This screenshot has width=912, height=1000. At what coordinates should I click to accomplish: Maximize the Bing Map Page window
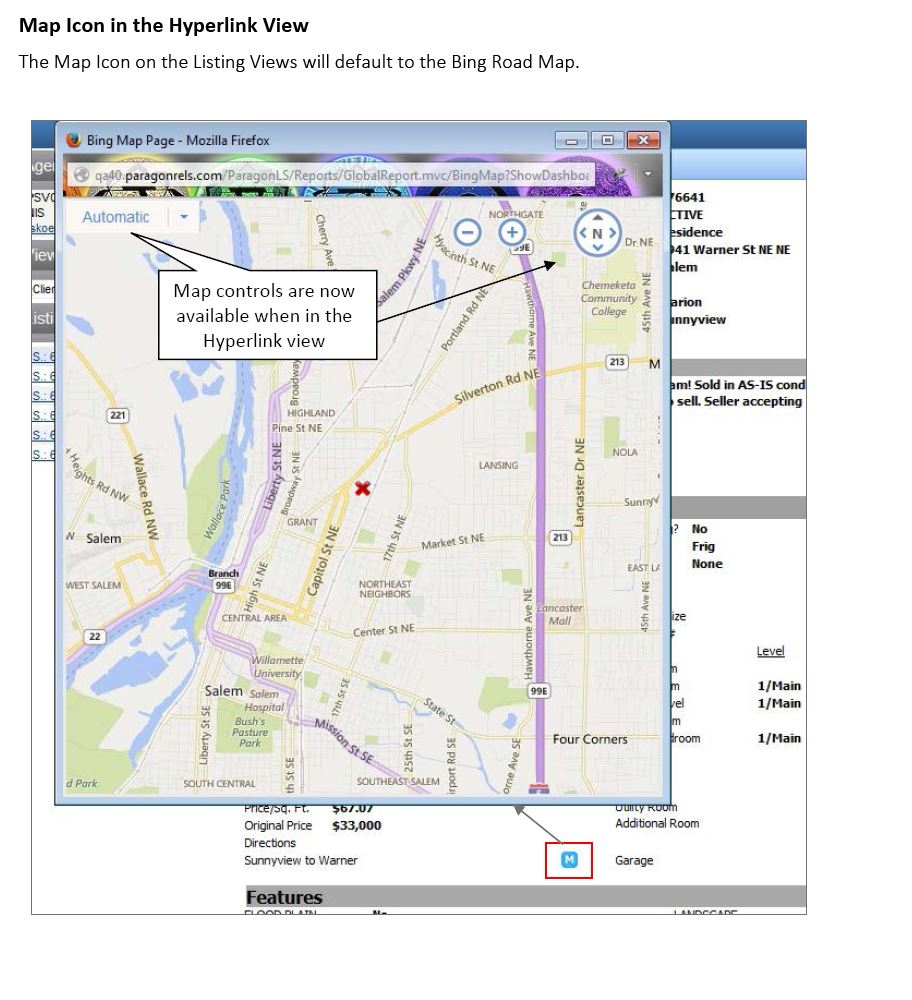coord(607,140)
